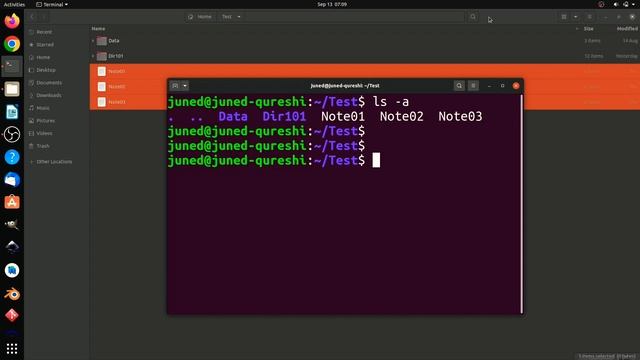Open a new tab in the terminal
The height and width of the screenshot is (360, 640).
tap(175, 86)
